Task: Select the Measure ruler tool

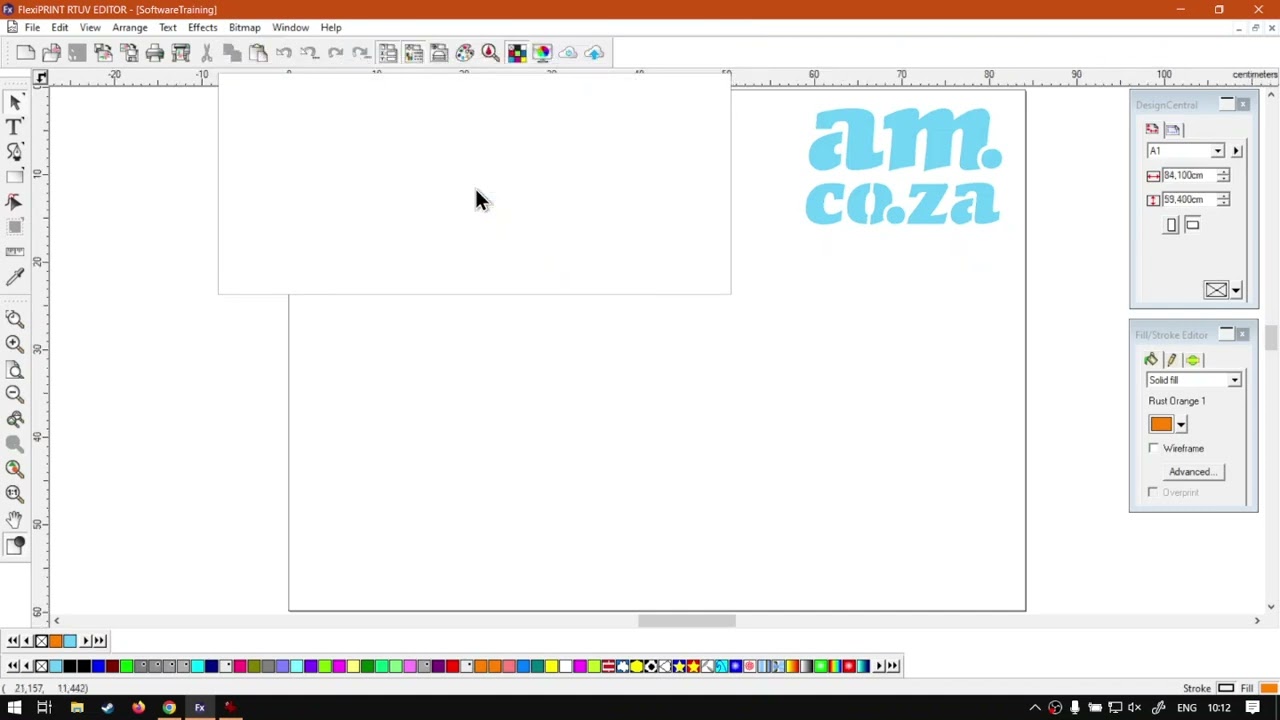Action: 15,252
